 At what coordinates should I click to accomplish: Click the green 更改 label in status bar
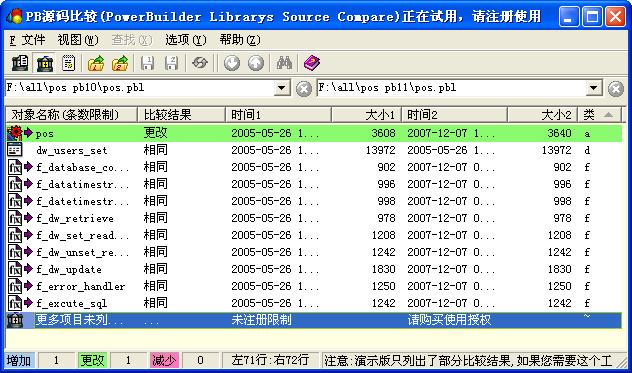coord(92,360)
